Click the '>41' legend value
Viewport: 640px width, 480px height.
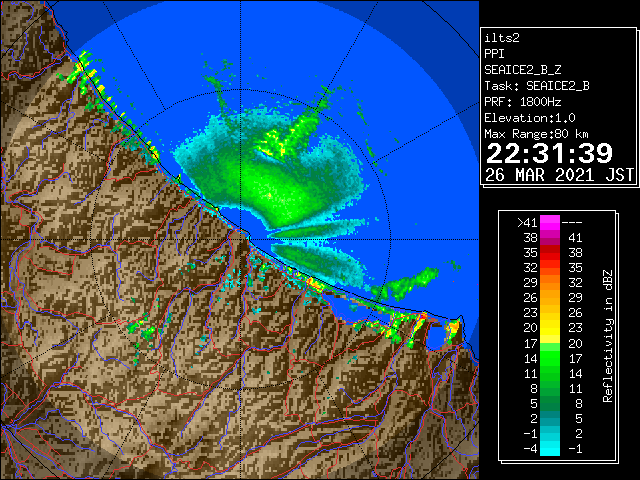click(x=527, y=223)
